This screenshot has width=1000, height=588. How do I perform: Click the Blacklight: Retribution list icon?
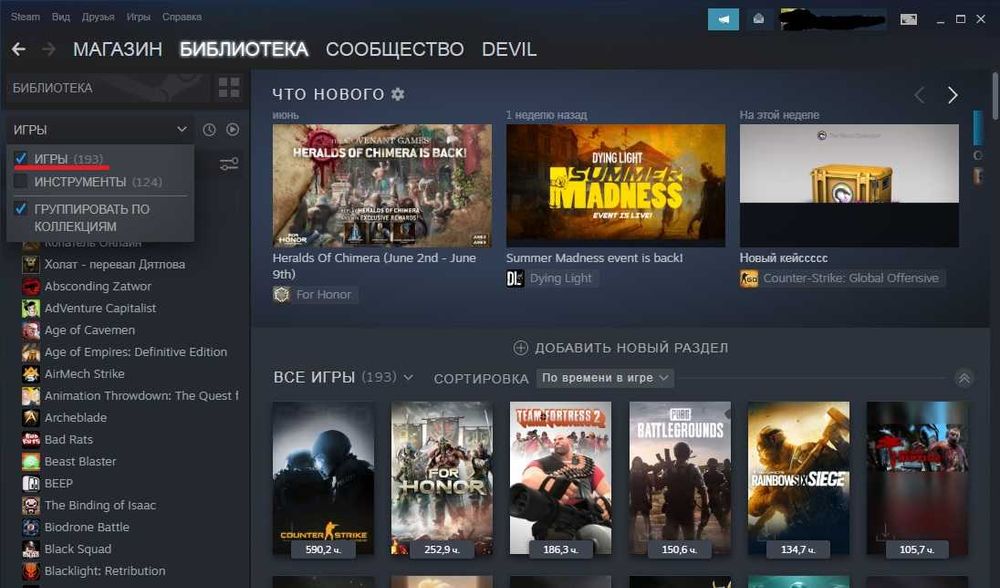[31, 571]
